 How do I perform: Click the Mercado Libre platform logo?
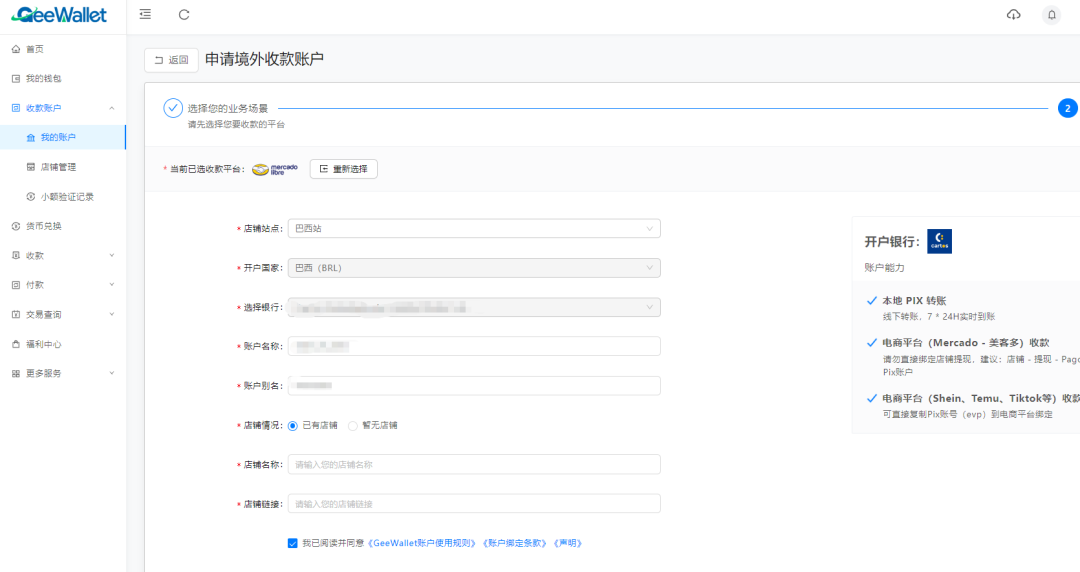point(275,169)
